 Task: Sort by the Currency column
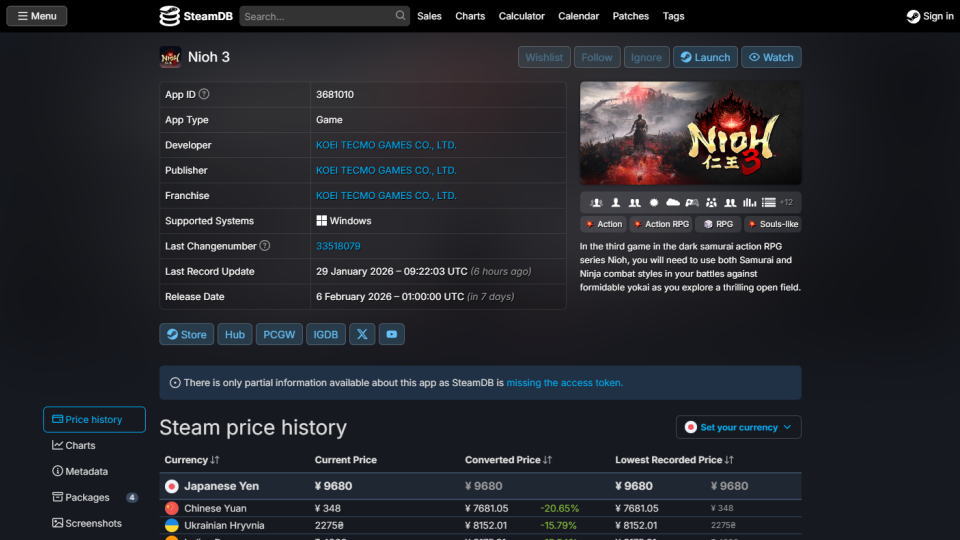click(x=192, y=460)
